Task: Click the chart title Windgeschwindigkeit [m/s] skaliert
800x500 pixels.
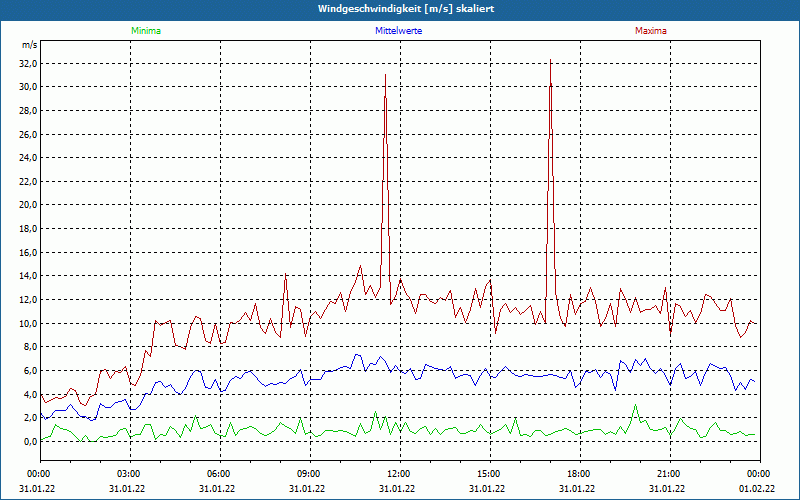Action: click(406, 9)
